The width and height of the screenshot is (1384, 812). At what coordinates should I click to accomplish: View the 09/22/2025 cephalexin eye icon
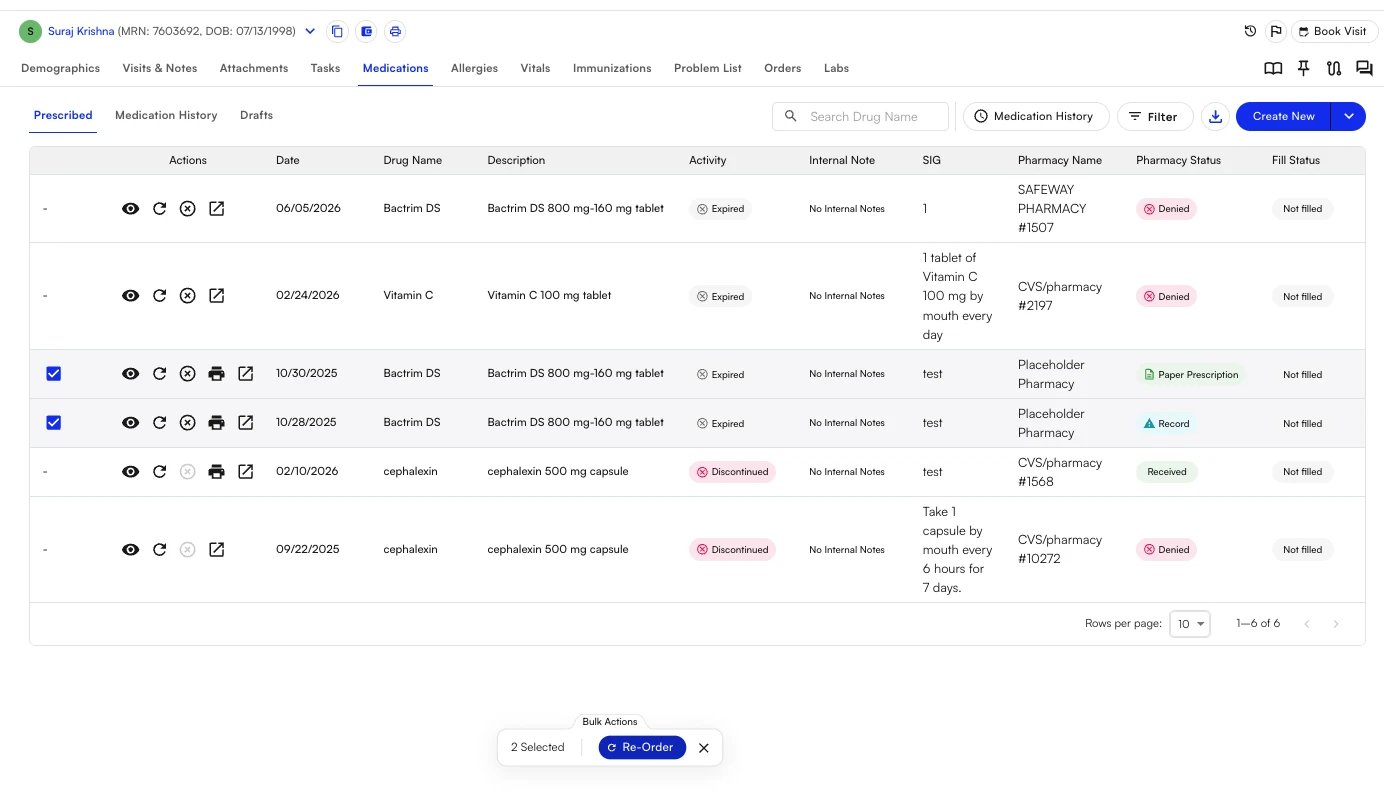(130, 550)
